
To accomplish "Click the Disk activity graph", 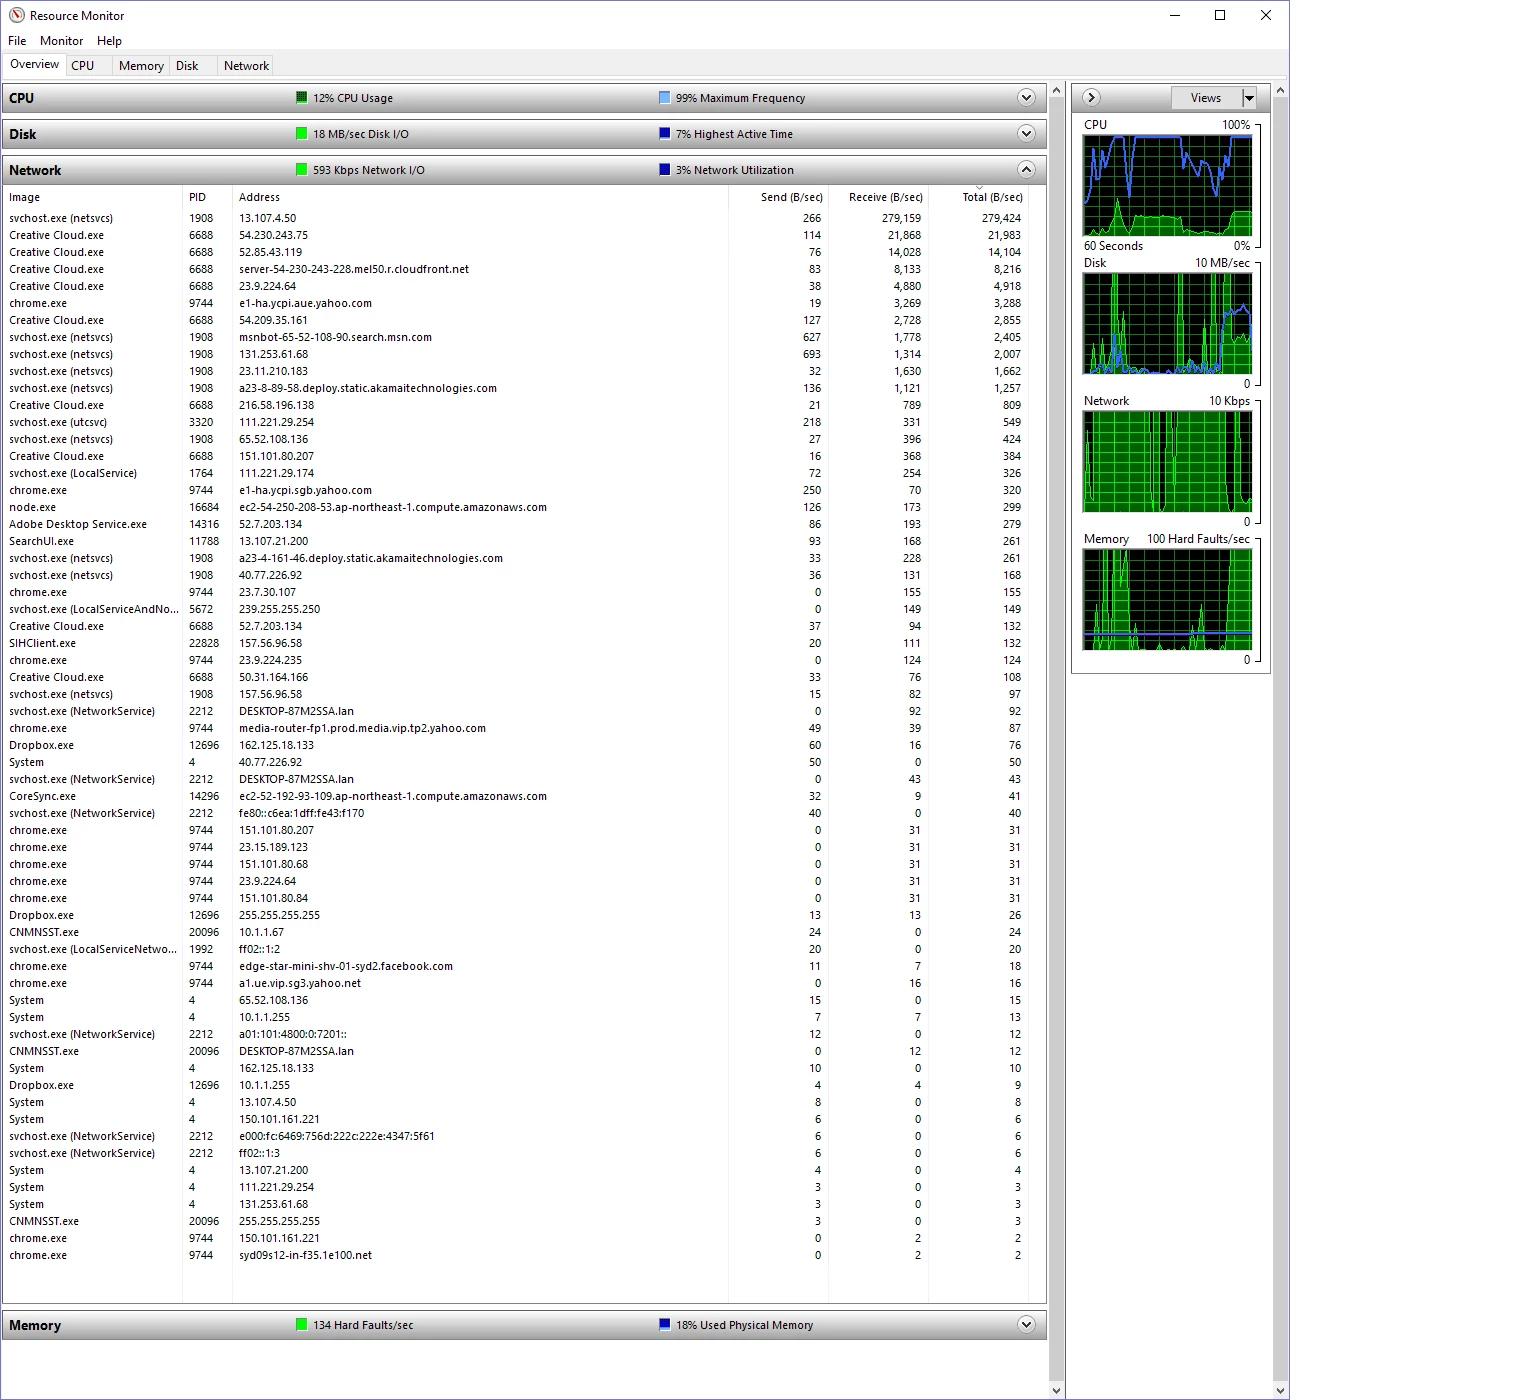I will point(1167,324).
